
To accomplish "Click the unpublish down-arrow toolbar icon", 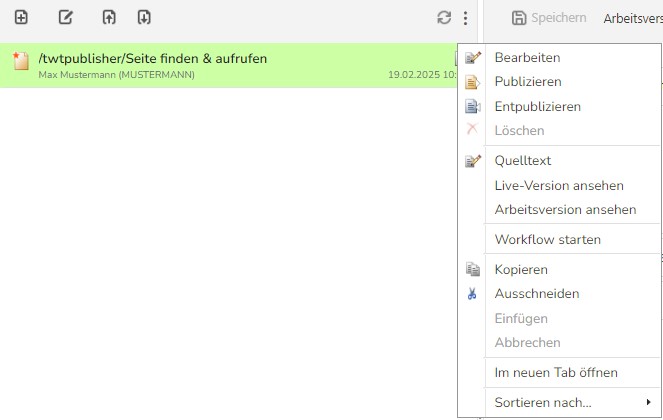I will [x=144, y=17].
